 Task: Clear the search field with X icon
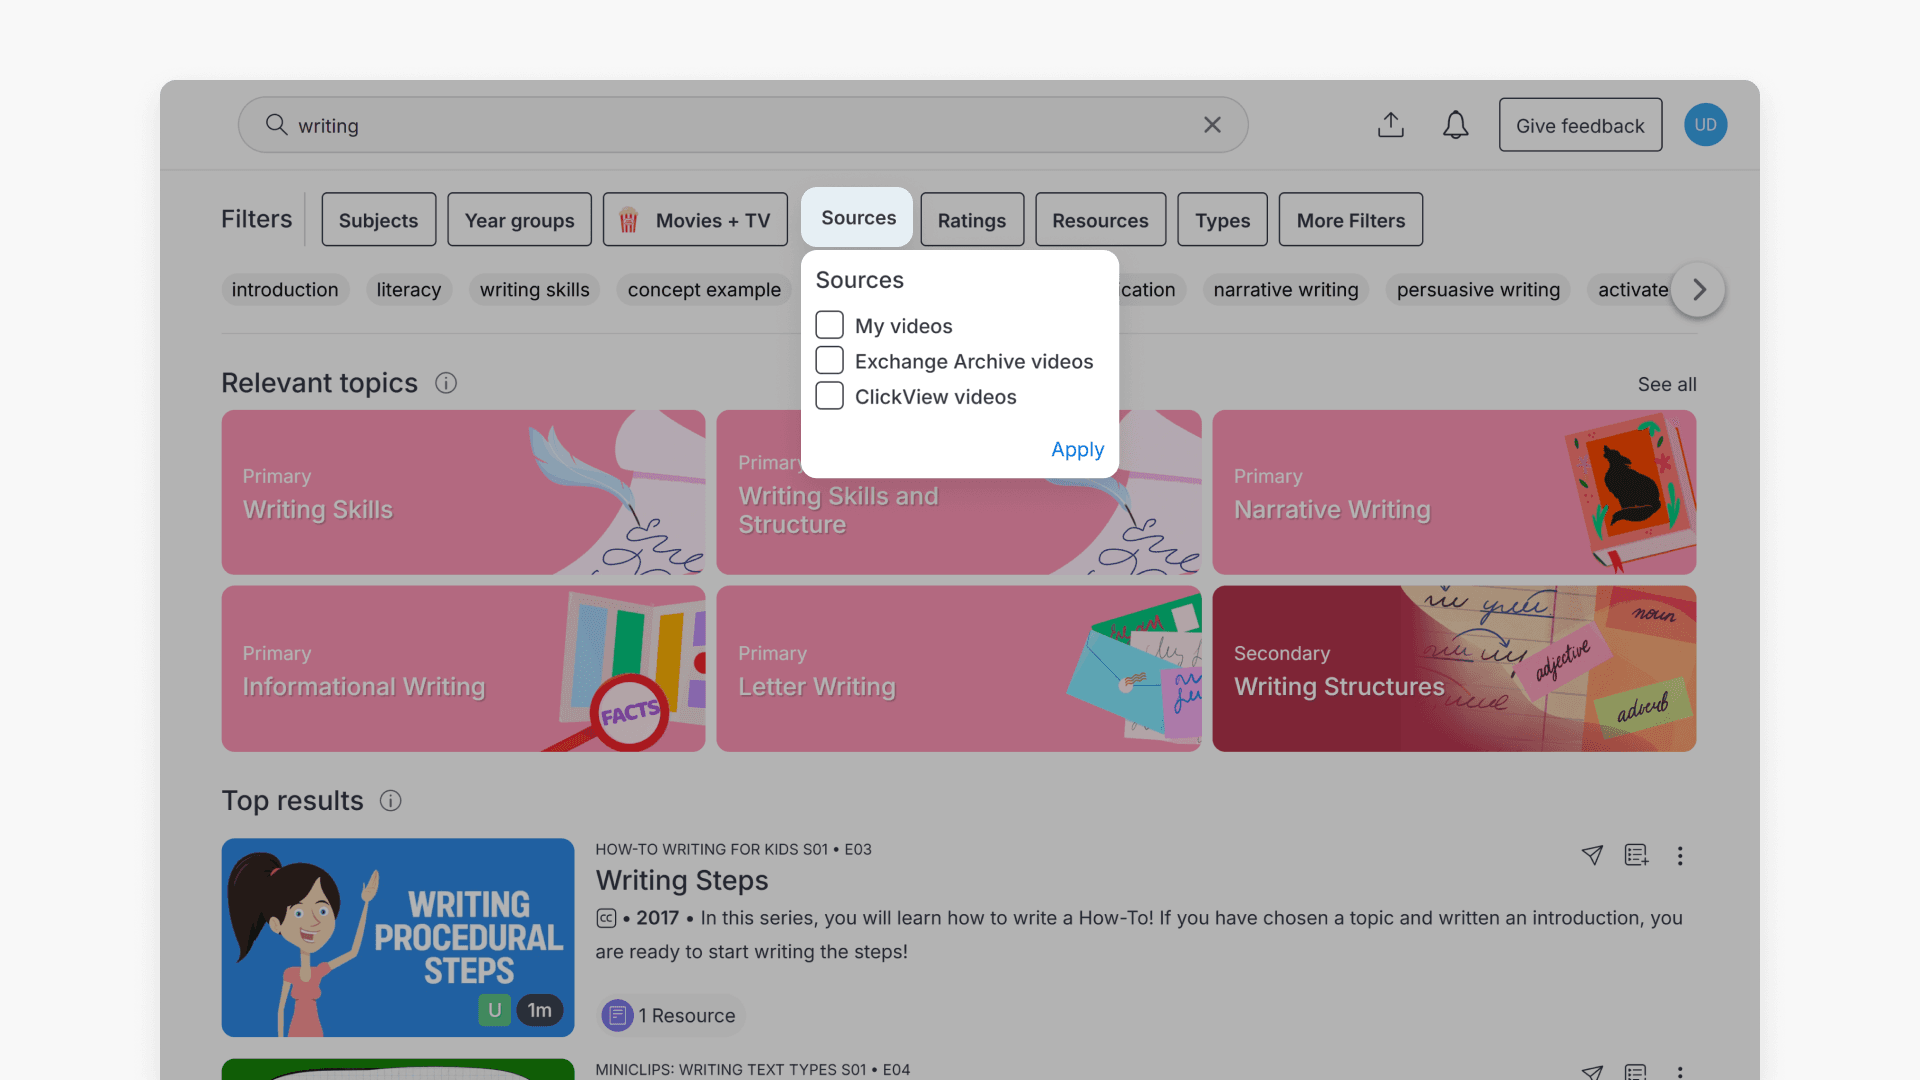coord(1212,125)
